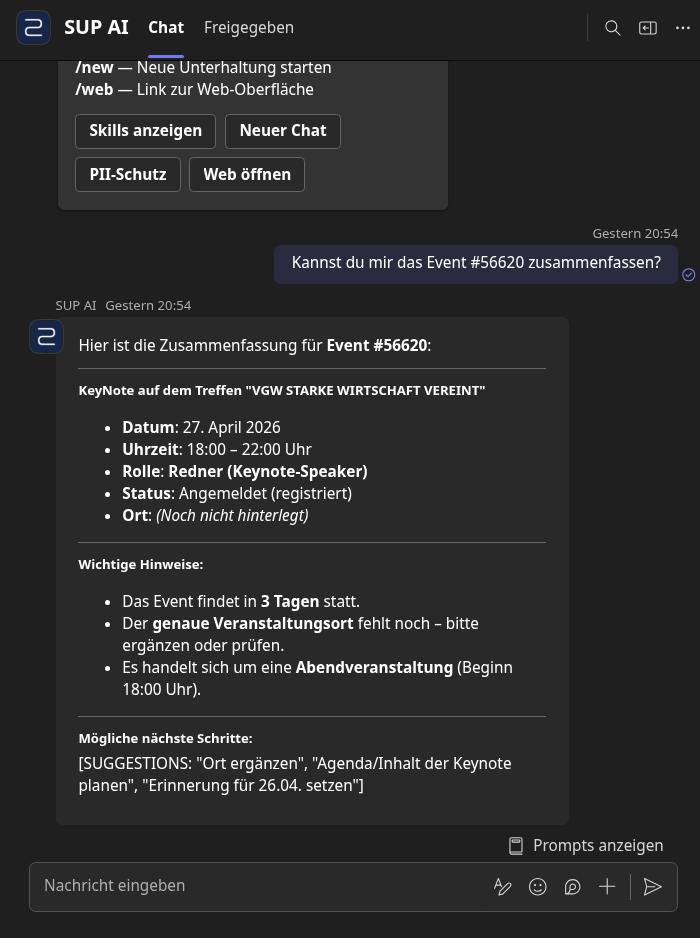The image size is (700, 938).
Task: Open the emoji picker smiley icon
Action: coord(538,887)
